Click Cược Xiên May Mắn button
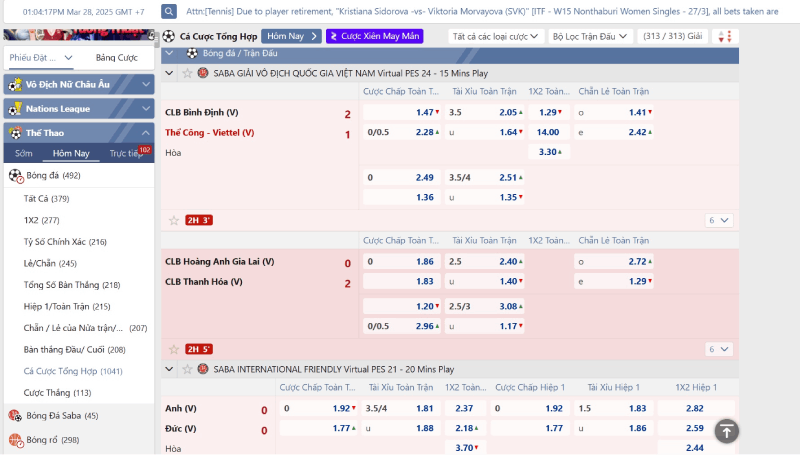The image size is (800, 455). point(374,36)
